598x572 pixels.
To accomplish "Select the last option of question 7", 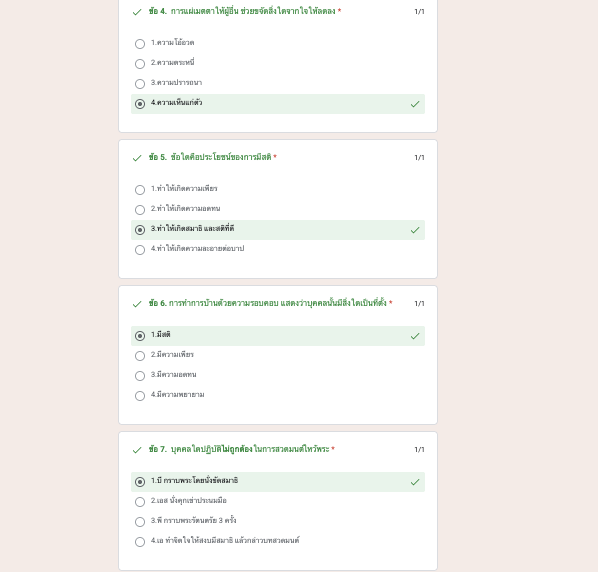I will [x=140, y=541].
